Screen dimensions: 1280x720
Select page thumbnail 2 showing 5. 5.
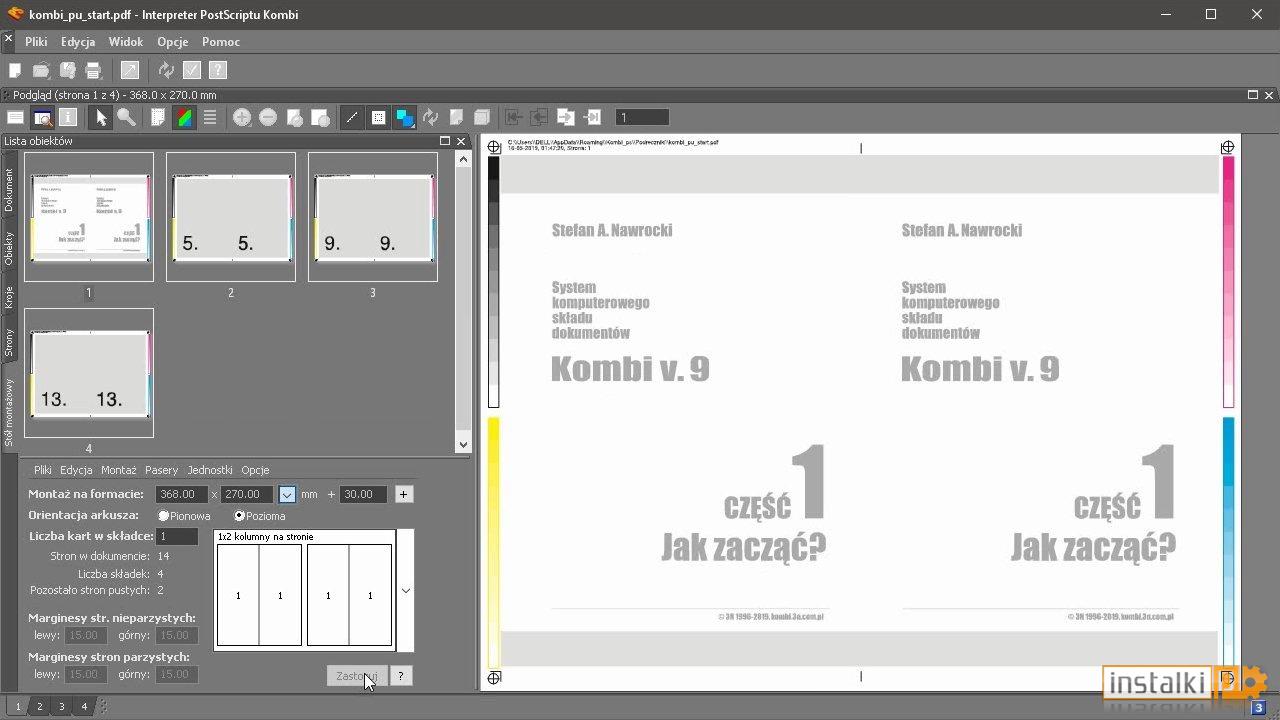pyautogui.click(x=231, y=217)
